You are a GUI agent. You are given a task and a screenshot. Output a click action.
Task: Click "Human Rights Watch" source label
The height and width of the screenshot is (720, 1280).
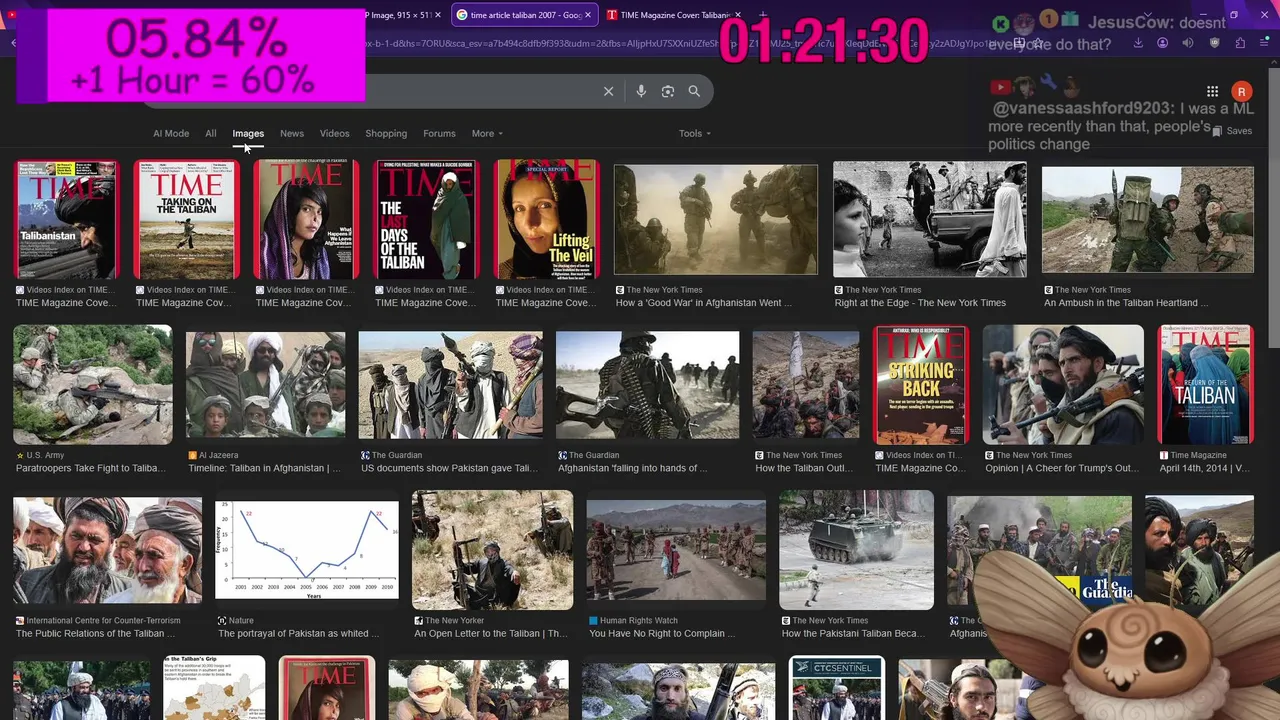pyautogui.click(x=639, y=620)
